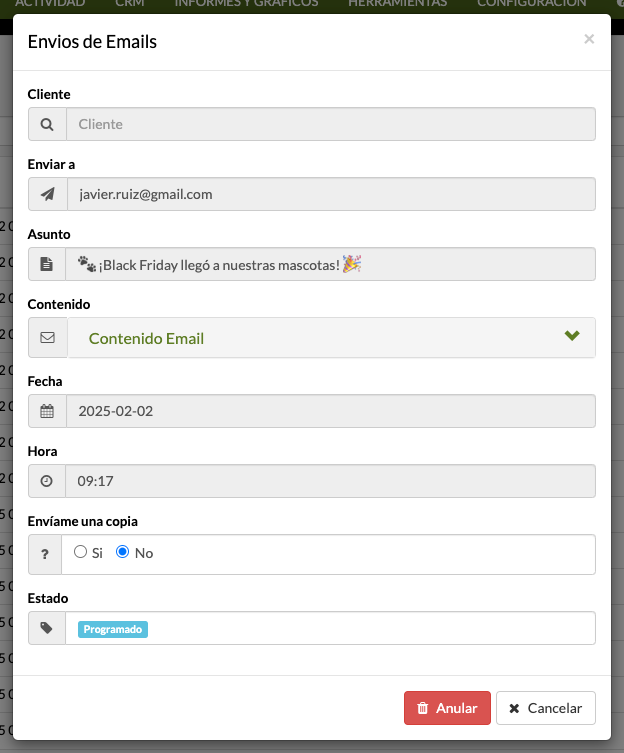Click the Programado status badge
This screenshot has width=624, height=753.
pos(113,629)
